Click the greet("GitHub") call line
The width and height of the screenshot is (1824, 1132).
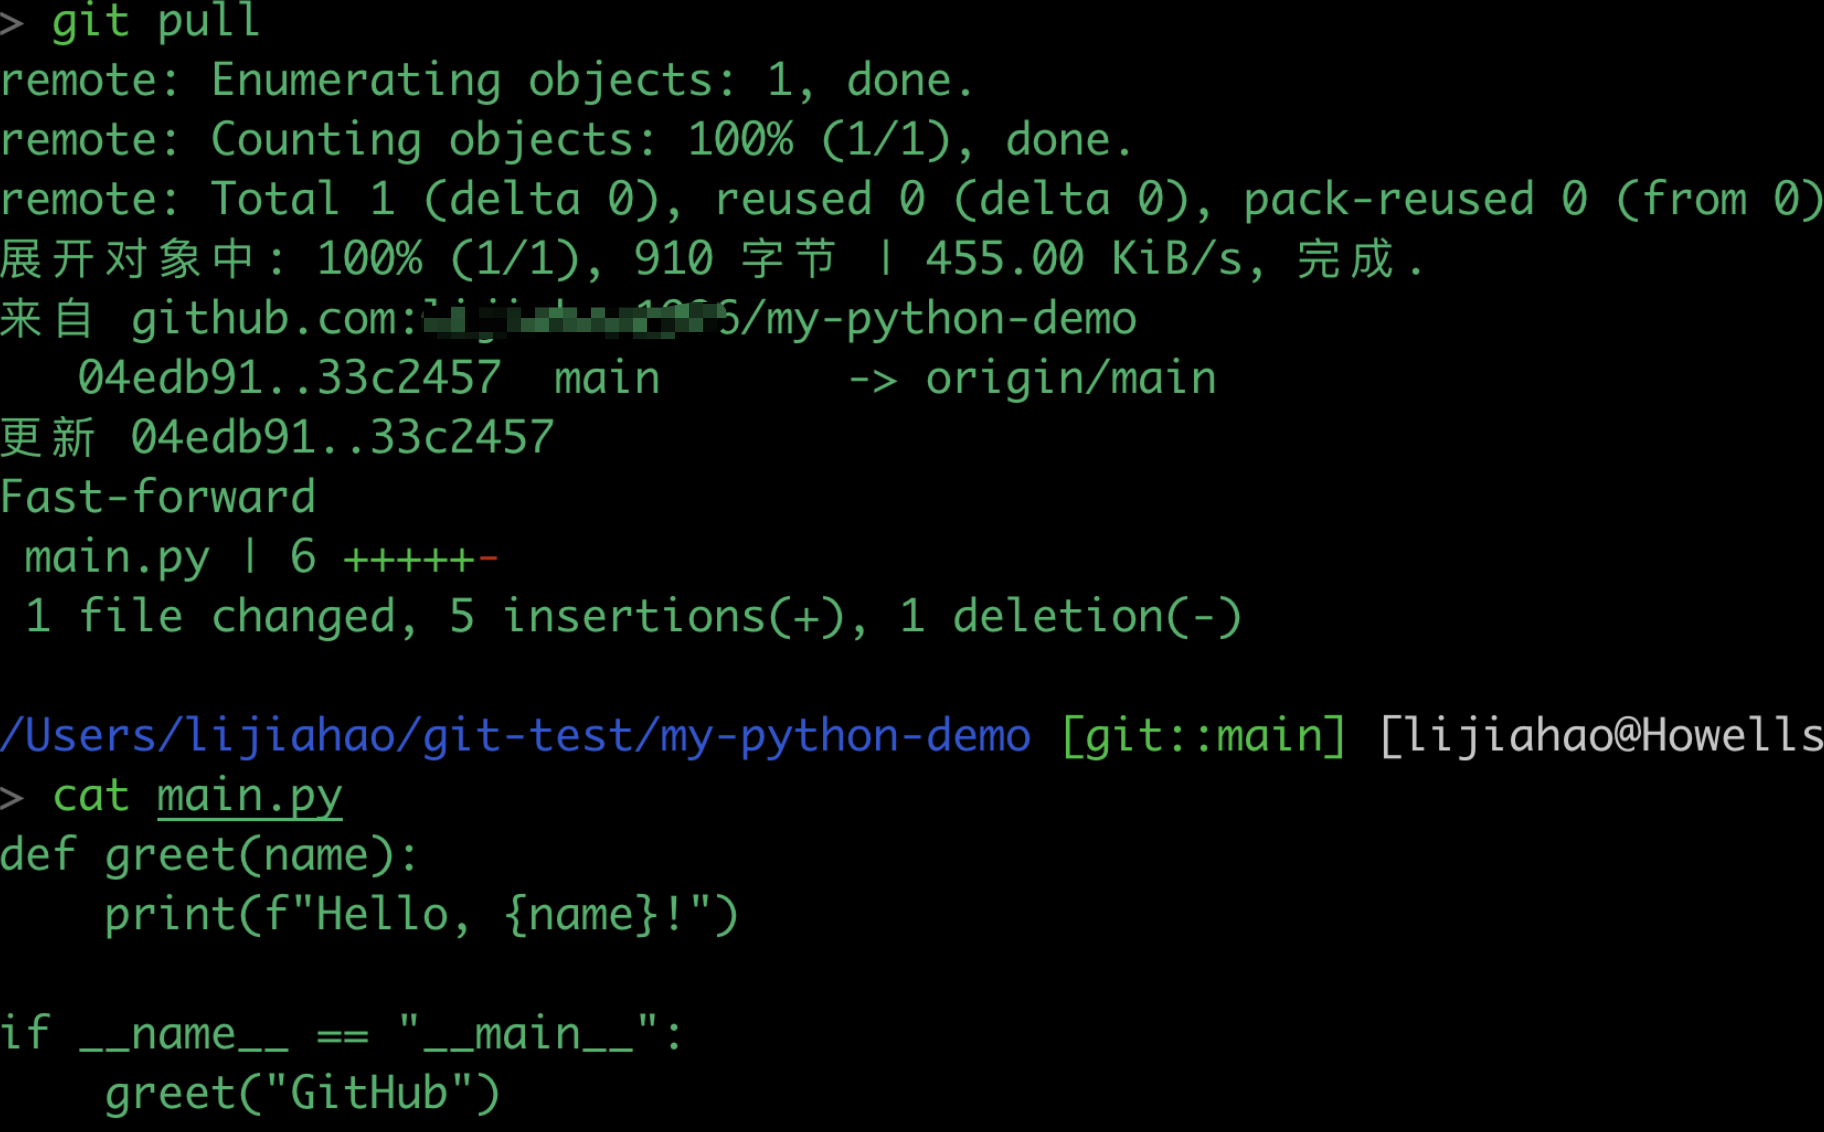[x=302, y=1093]
